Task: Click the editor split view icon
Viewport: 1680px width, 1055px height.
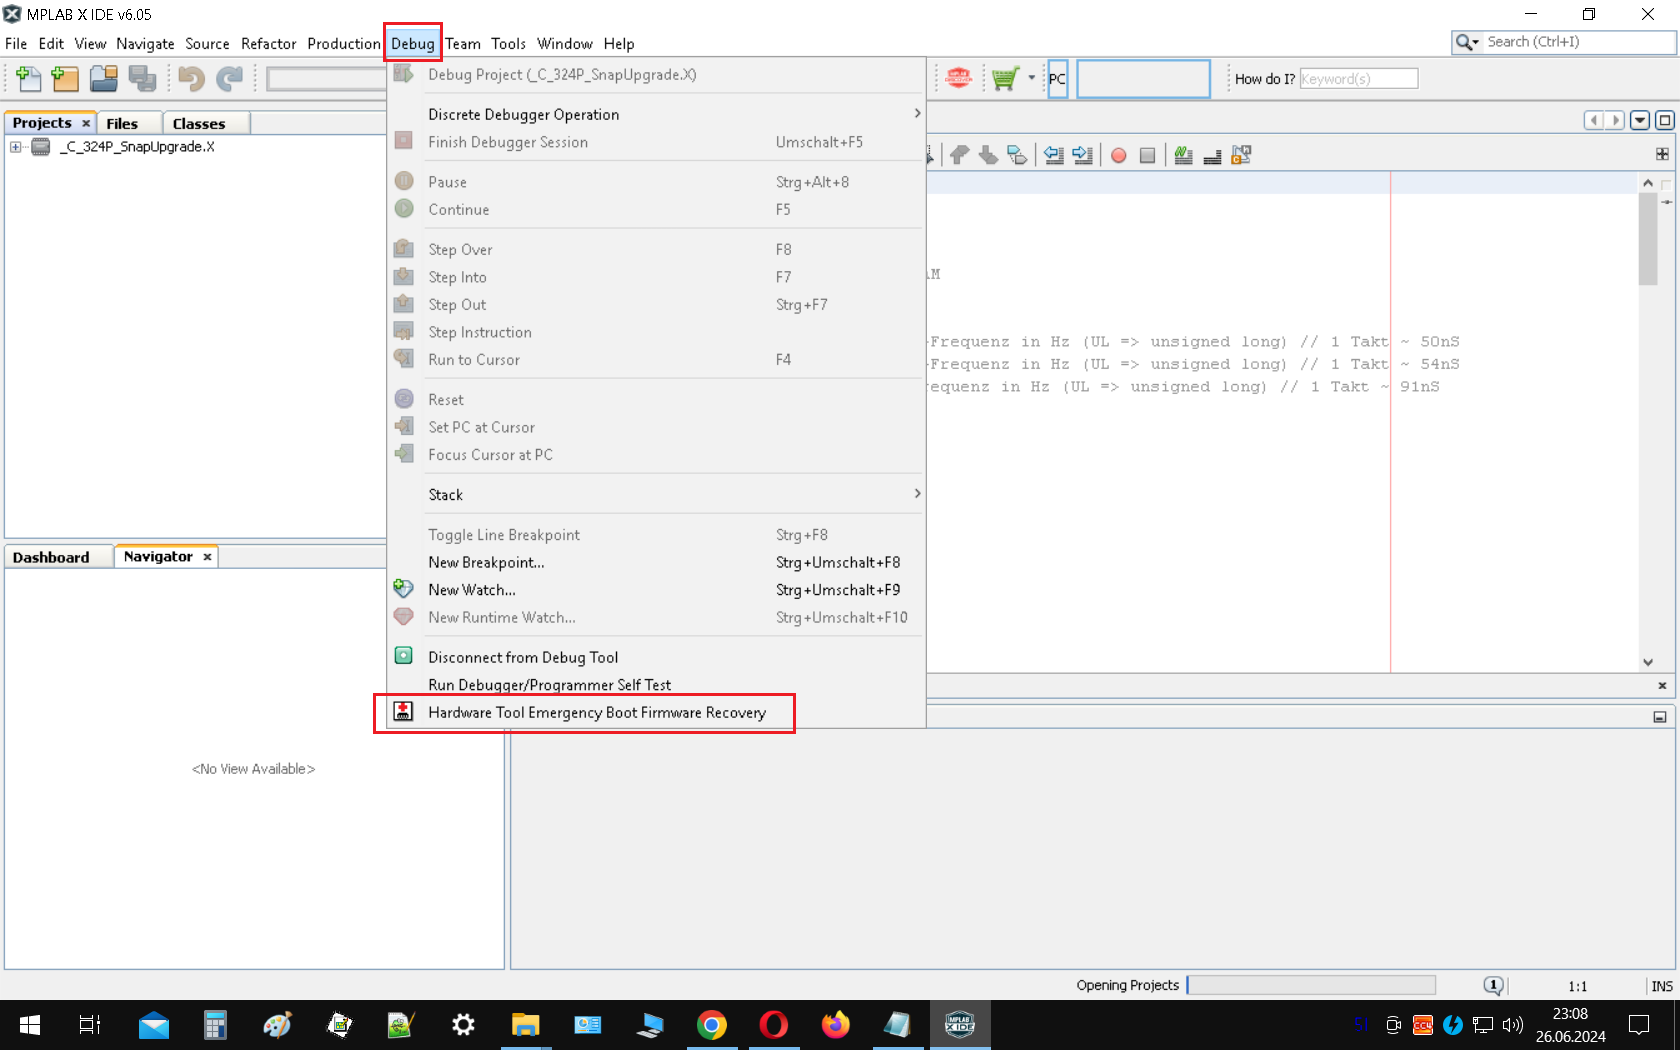Action: tap(1662, 154)
